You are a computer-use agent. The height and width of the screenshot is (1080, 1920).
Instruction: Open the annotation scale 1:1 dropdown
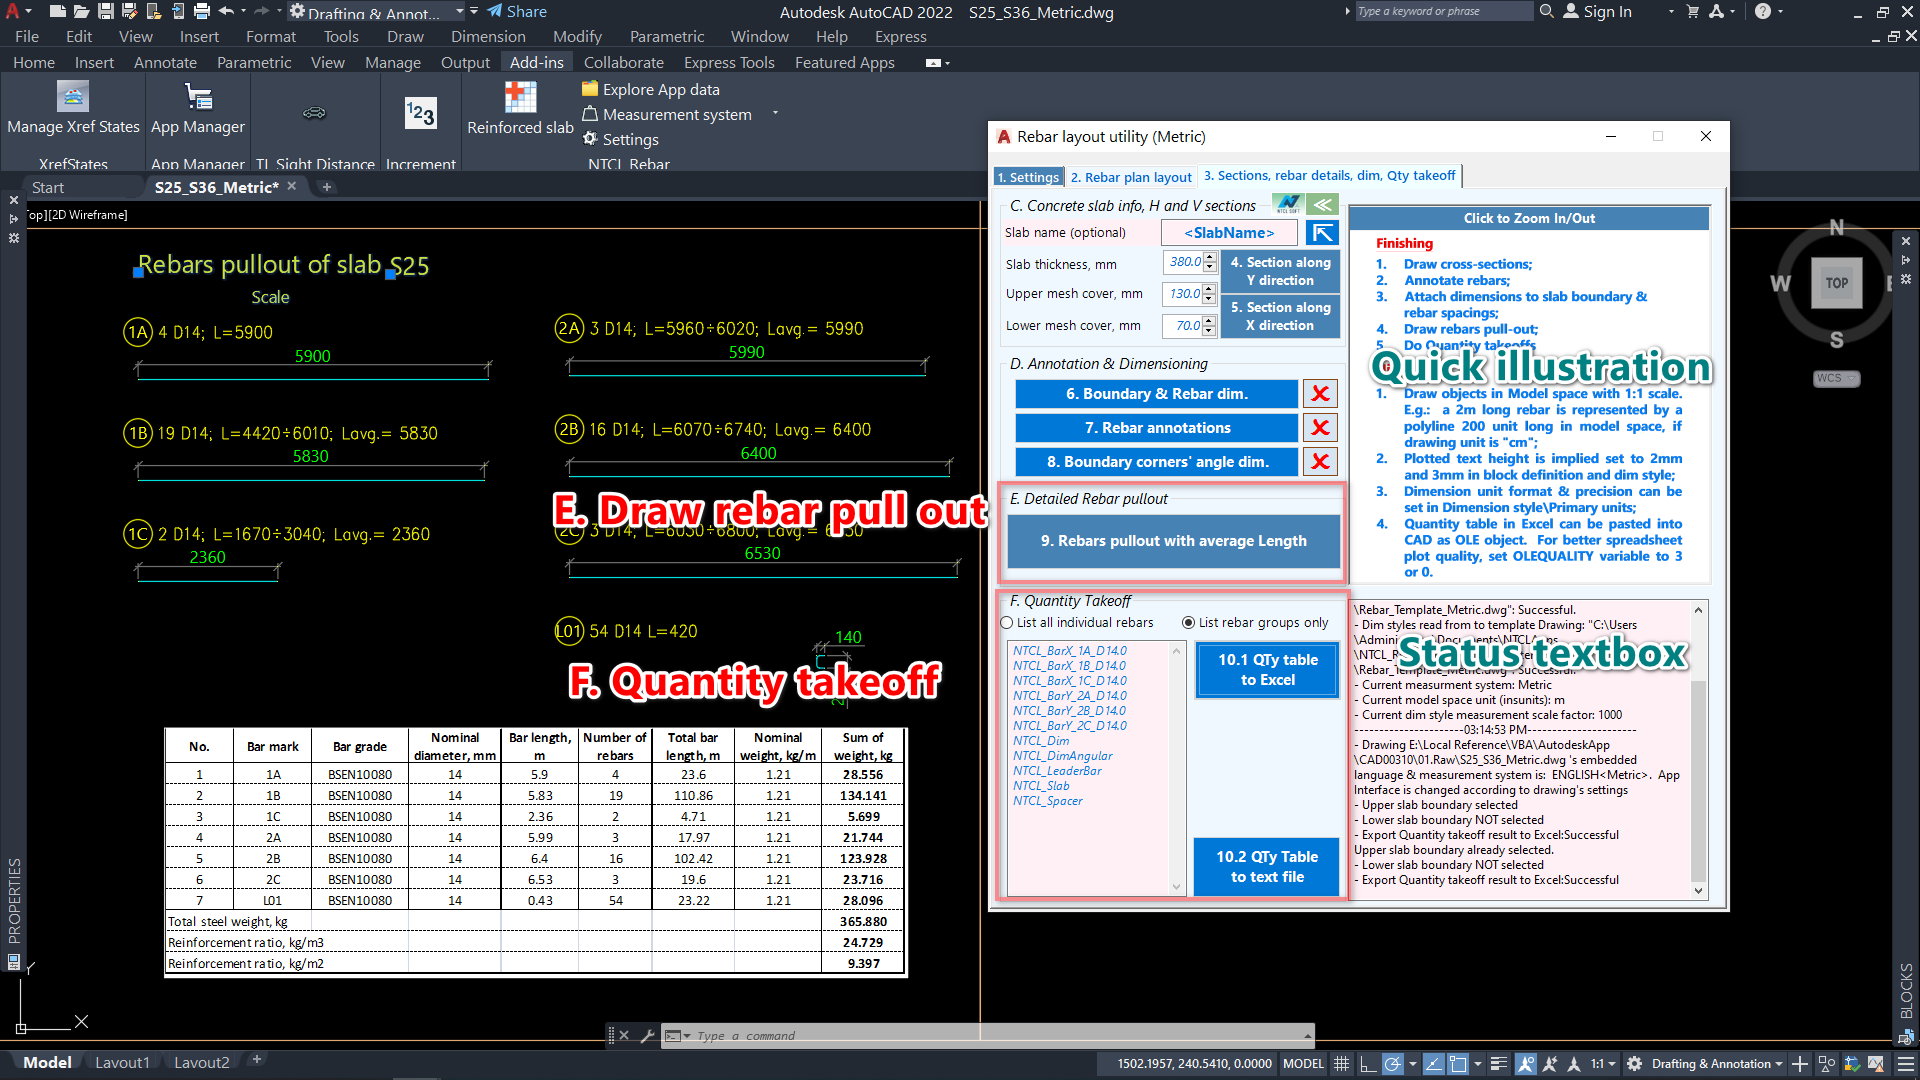pos(1603,1064)
